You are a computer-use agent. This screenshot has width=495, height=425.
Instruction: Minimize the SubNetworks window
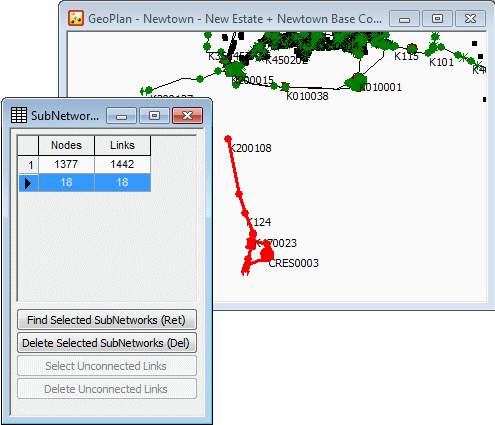(121, 116)
